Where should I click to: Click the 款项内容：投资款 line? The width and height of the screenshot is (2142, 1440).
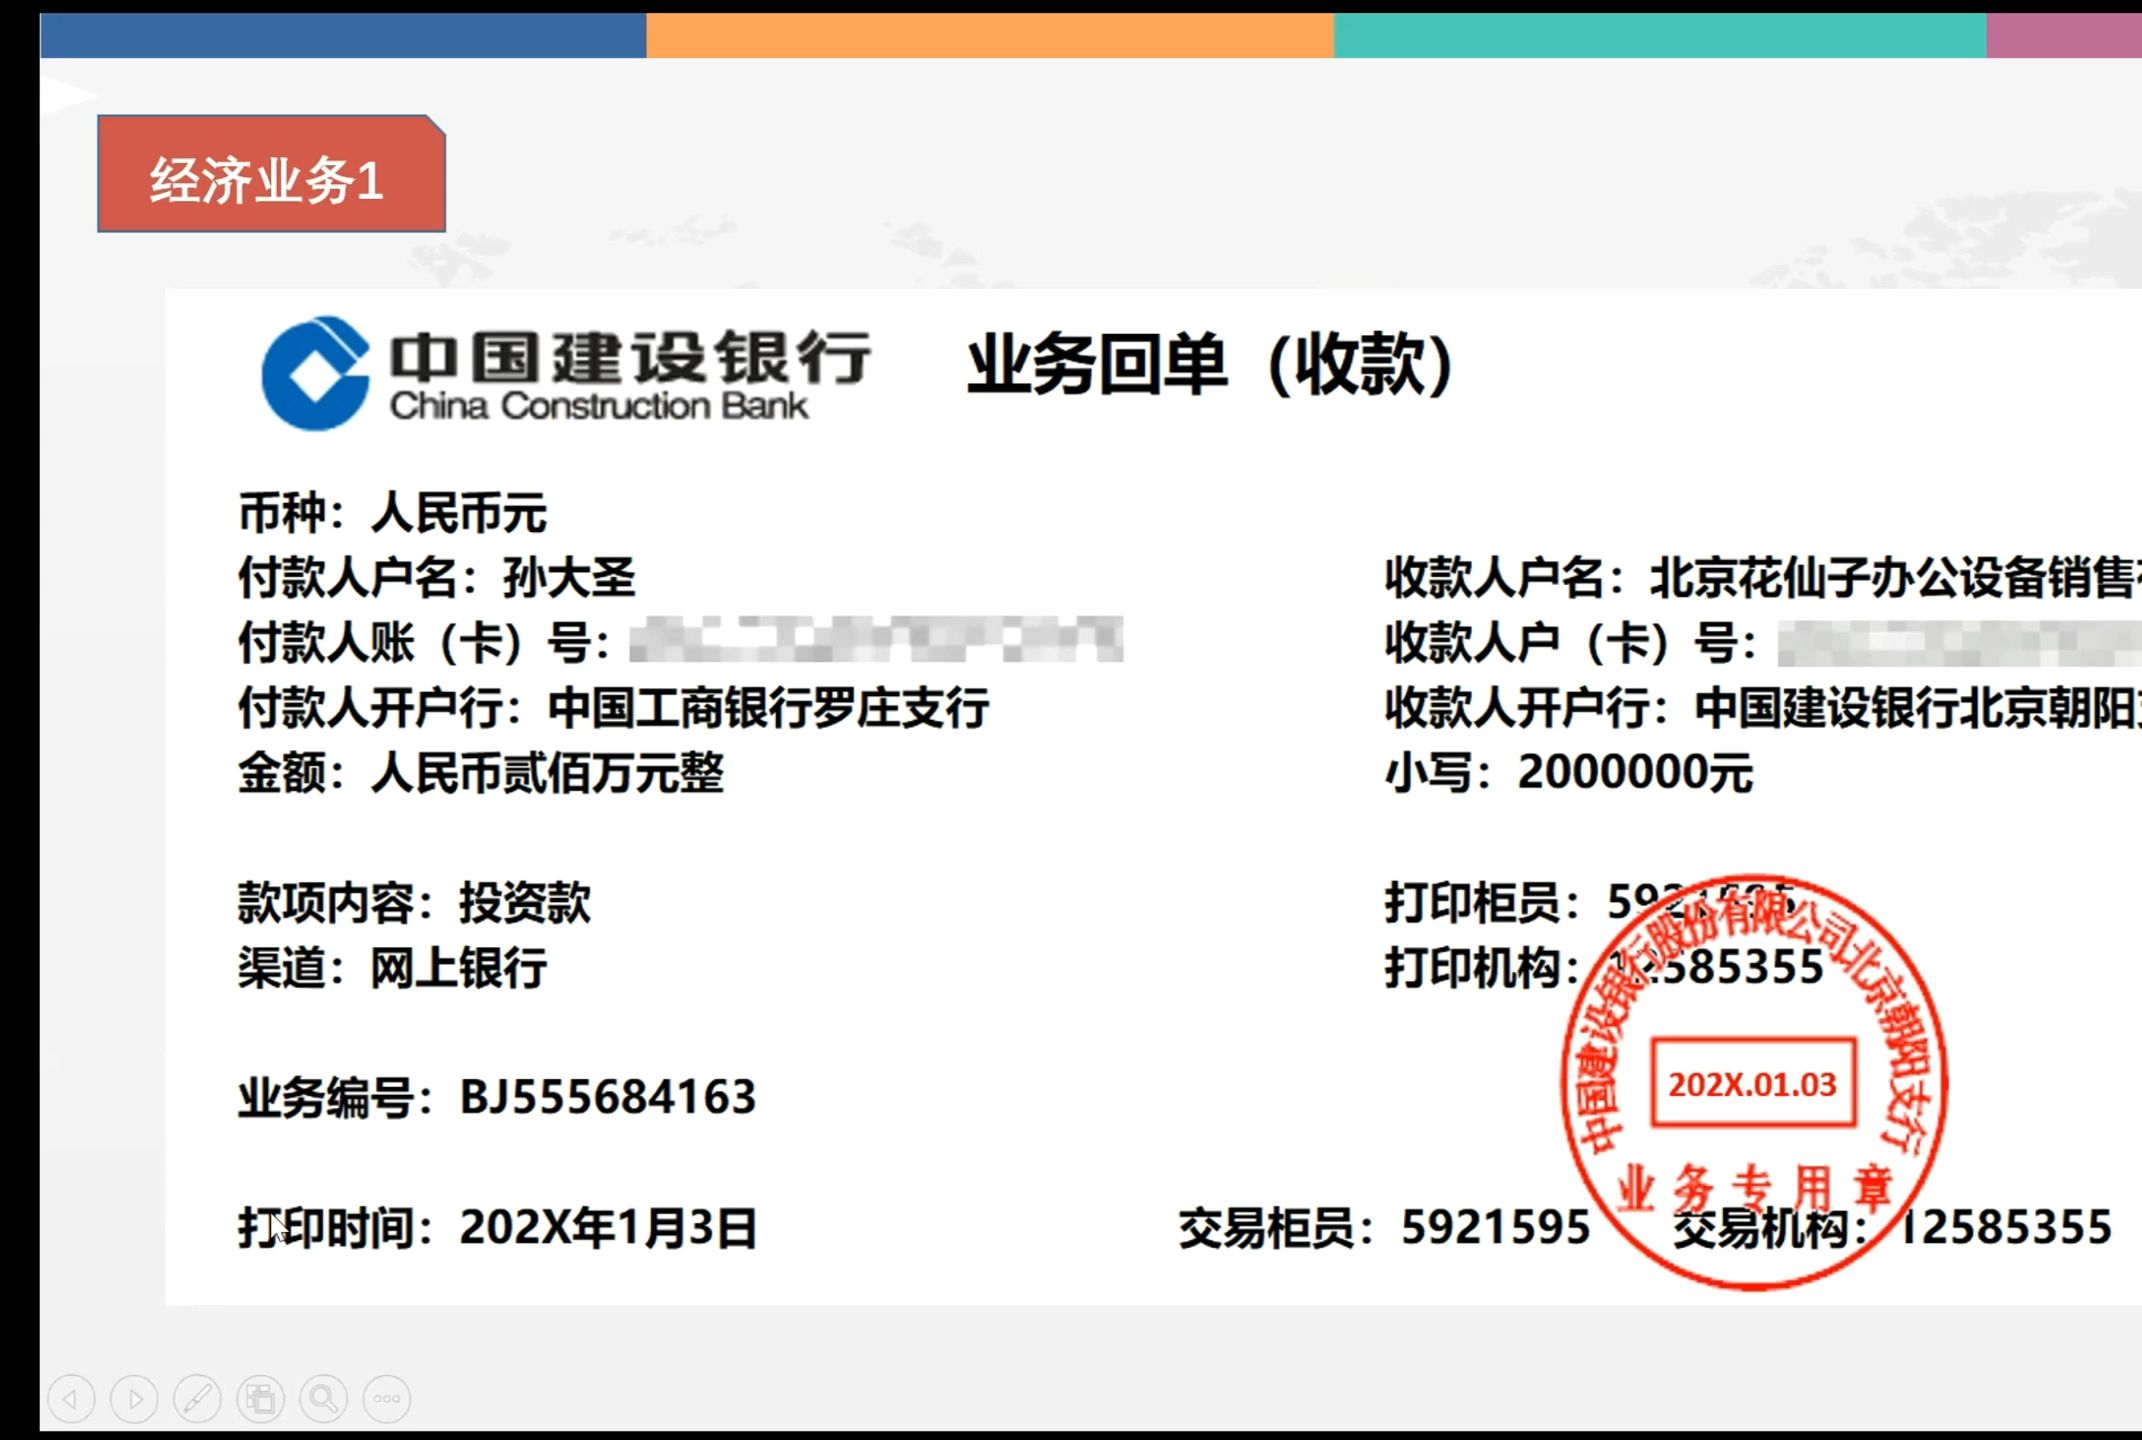[x=414, y=903]
